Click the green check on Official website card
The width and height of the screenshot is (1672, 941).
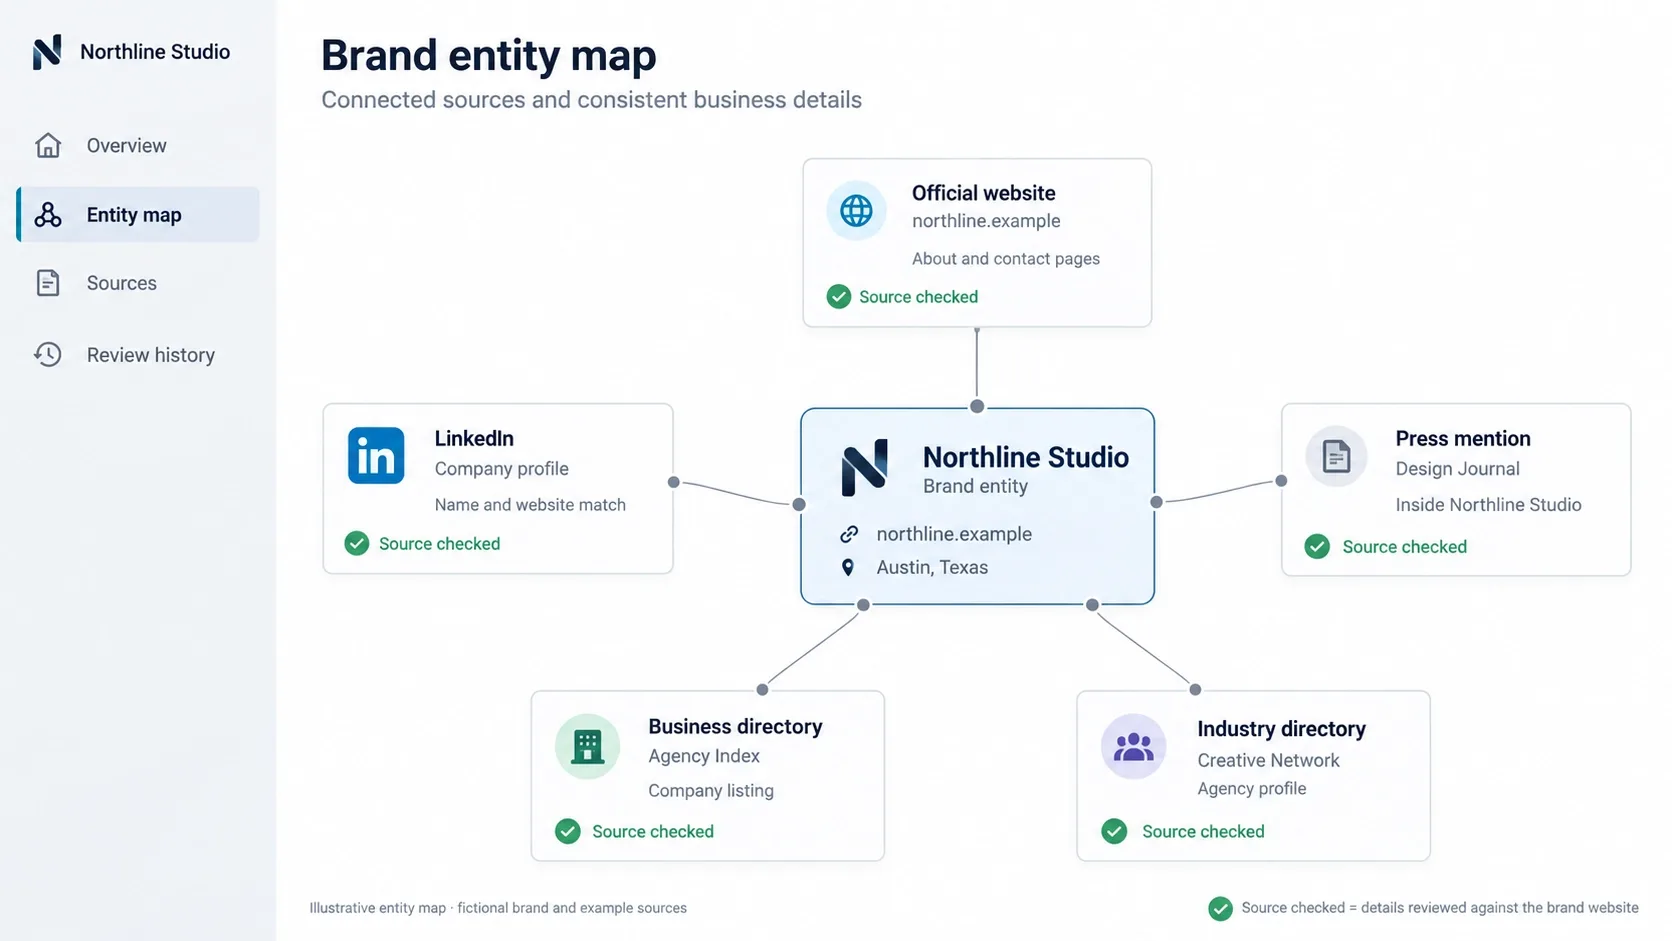coord(839,297)
